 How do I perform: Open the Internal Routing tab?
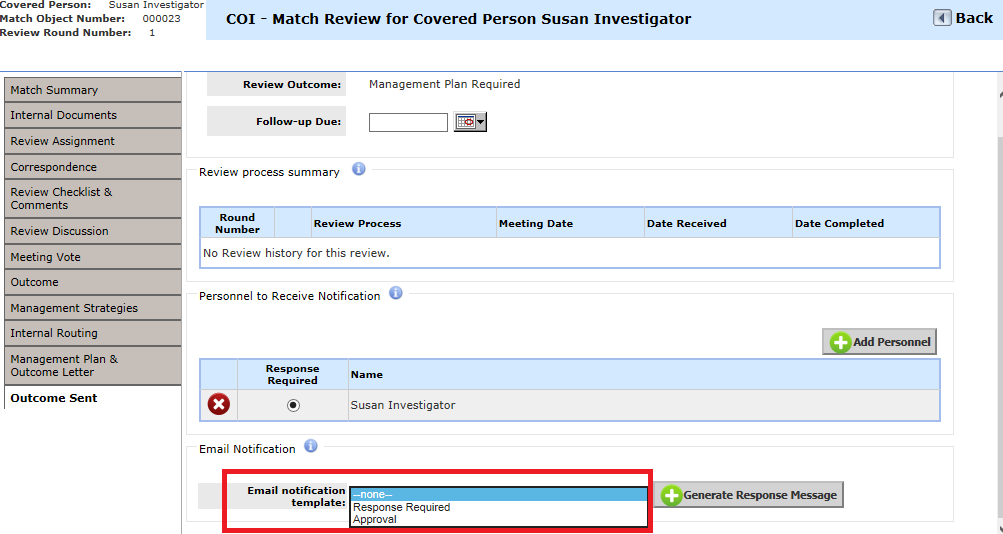click(93, 333)
